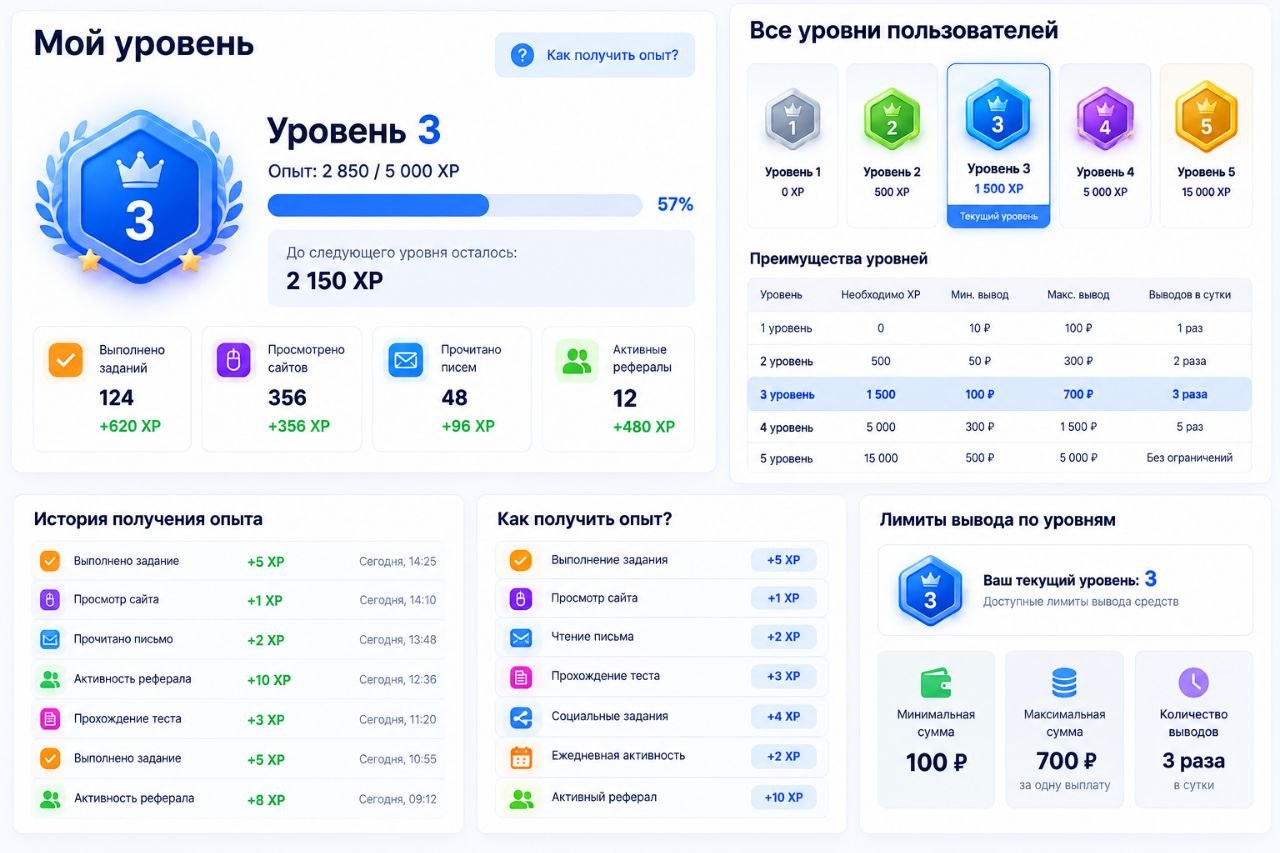Click the referral icon in the 12:36 history row
The width and height of the screenshot is (1280, 853).
click(x=50, y=679)
